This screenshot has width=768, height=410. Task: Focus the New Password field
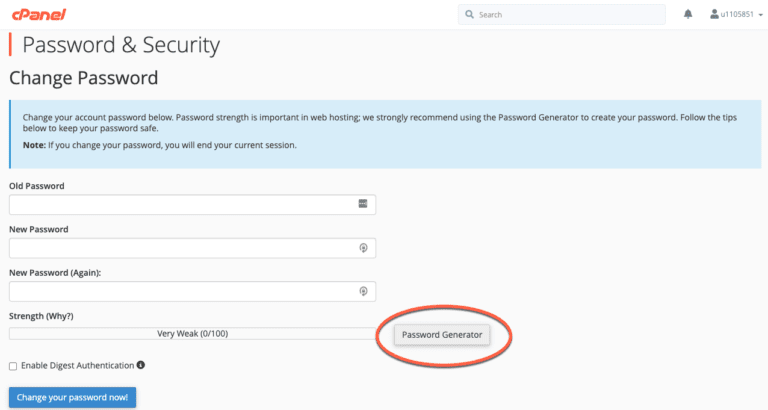(192, 248)
